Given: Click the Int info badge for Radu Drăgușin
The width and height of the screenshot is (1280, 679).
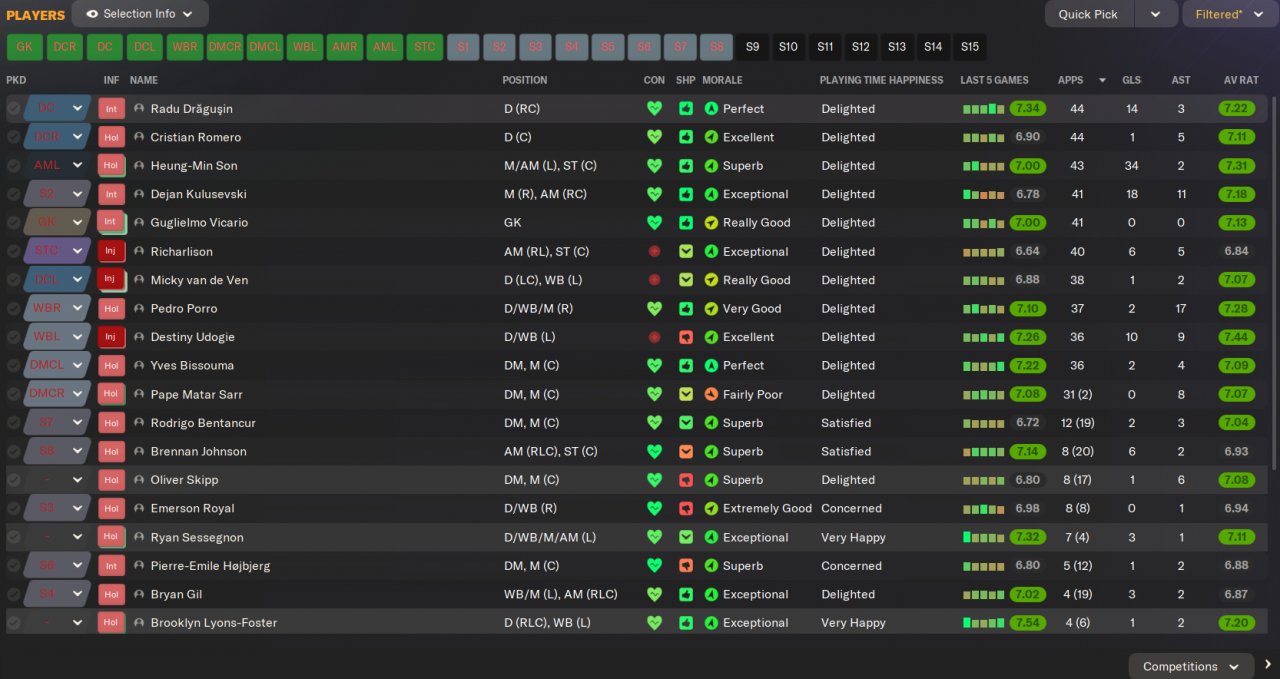Looking at the screenshot, I should click(111, 108).
